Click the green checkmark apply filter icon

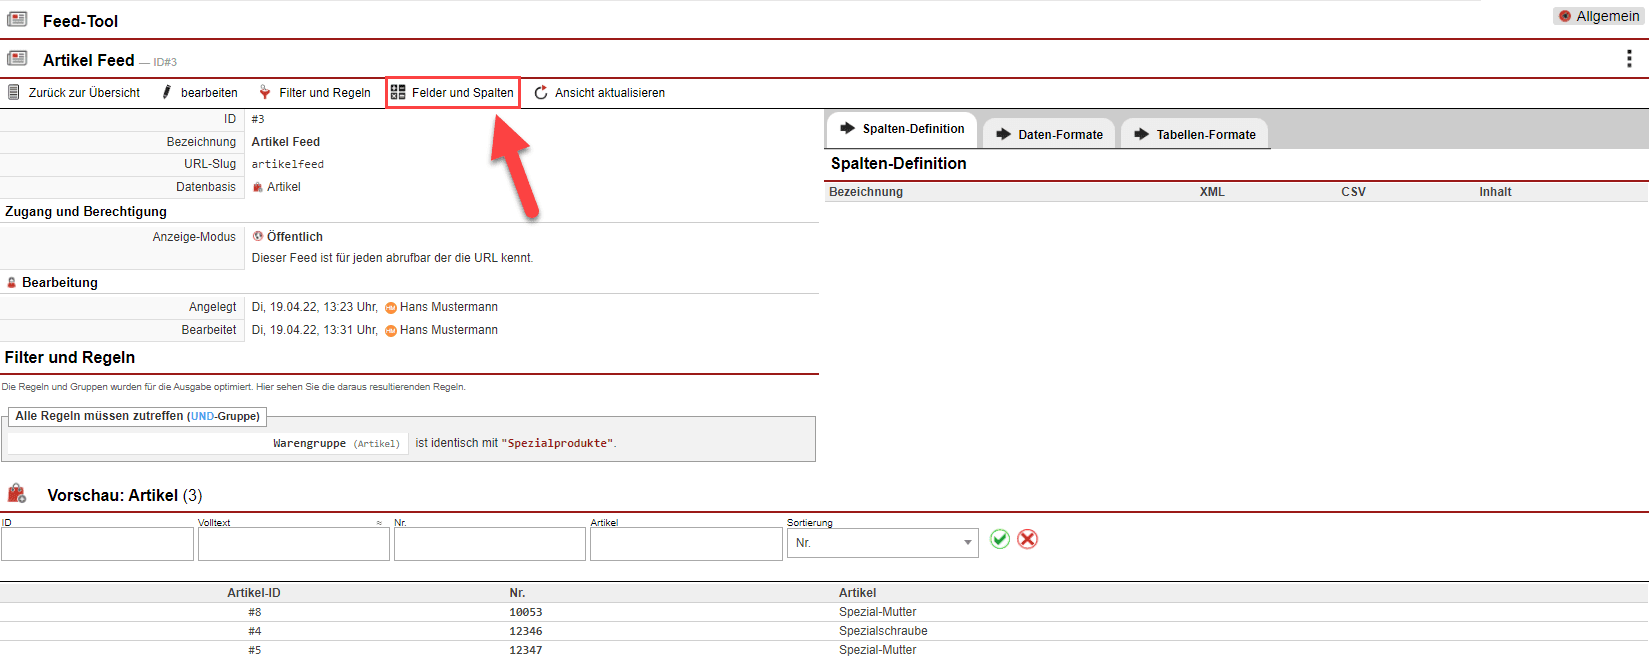pos(999,540)
